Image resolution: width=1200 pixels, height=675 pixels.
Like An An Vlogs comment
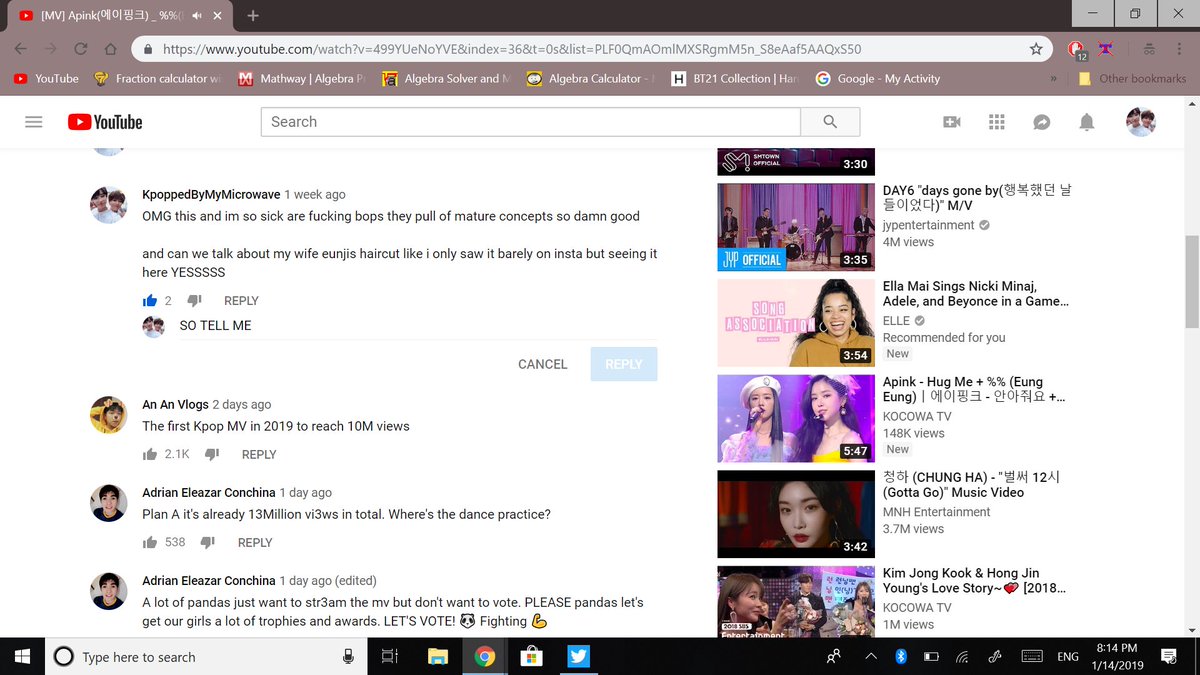pyautogui.click(x=151, y=454)
